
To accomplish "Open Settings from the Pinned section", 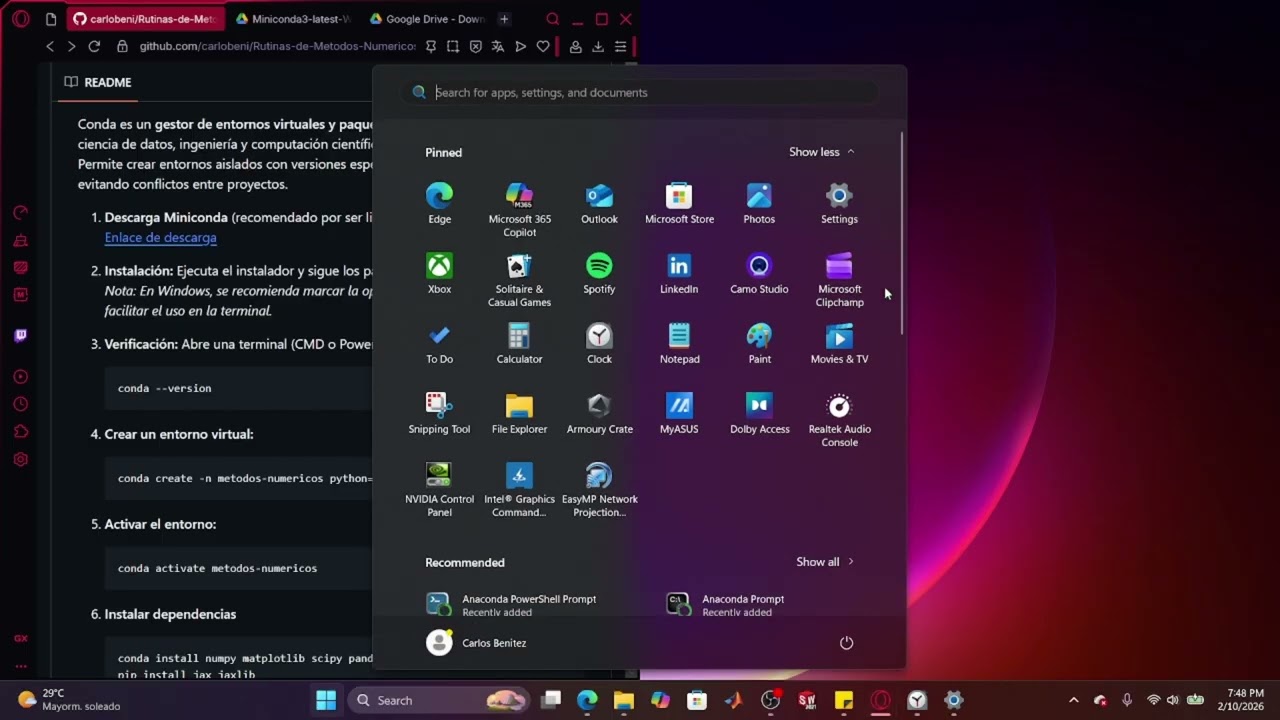I will pyautogui.click(x=839, y=203).
